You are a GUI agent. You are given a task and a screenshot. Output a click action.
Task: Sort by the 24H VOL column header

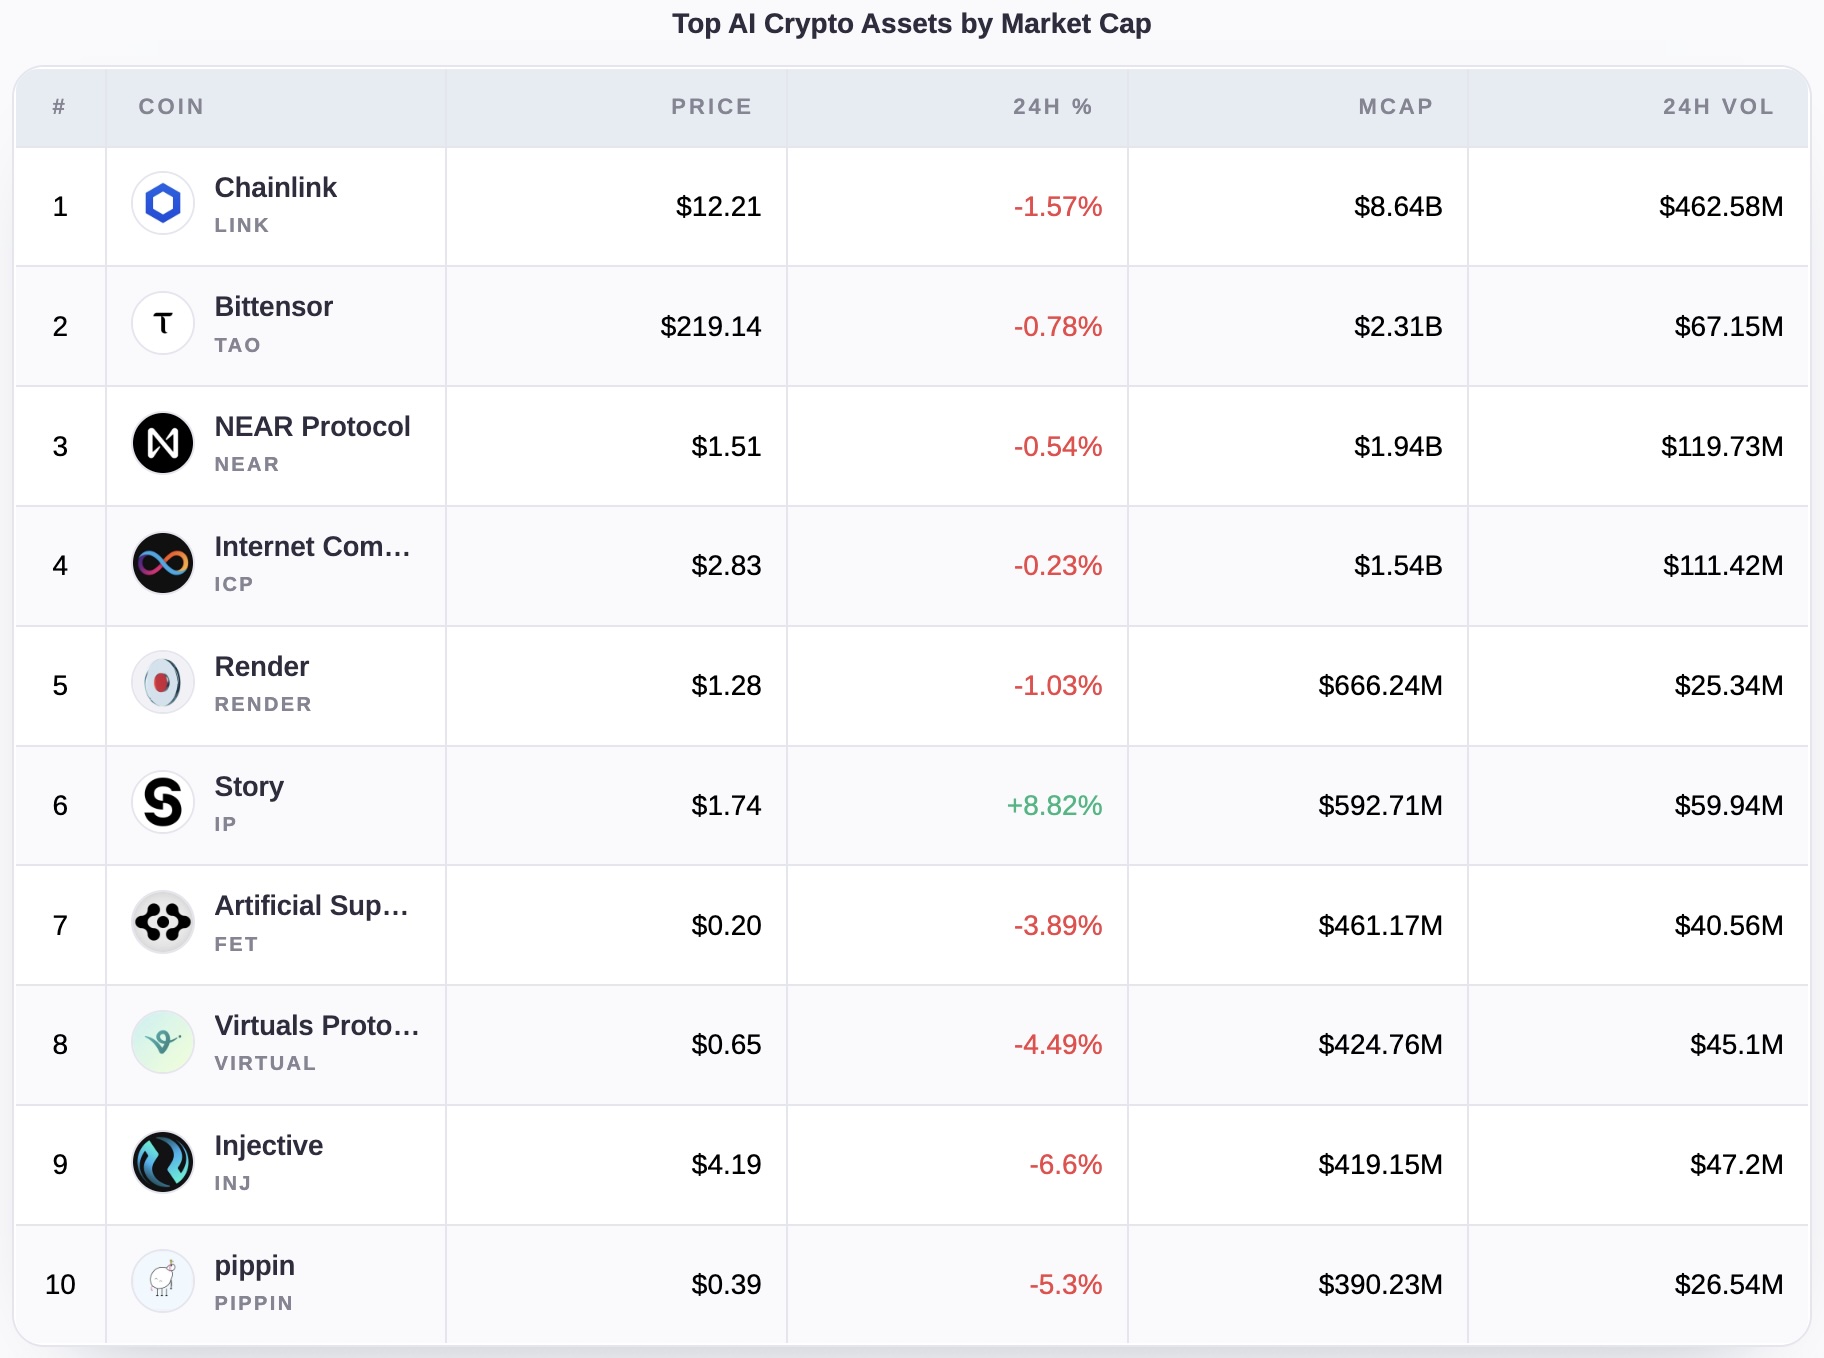tap(1718, 107)
